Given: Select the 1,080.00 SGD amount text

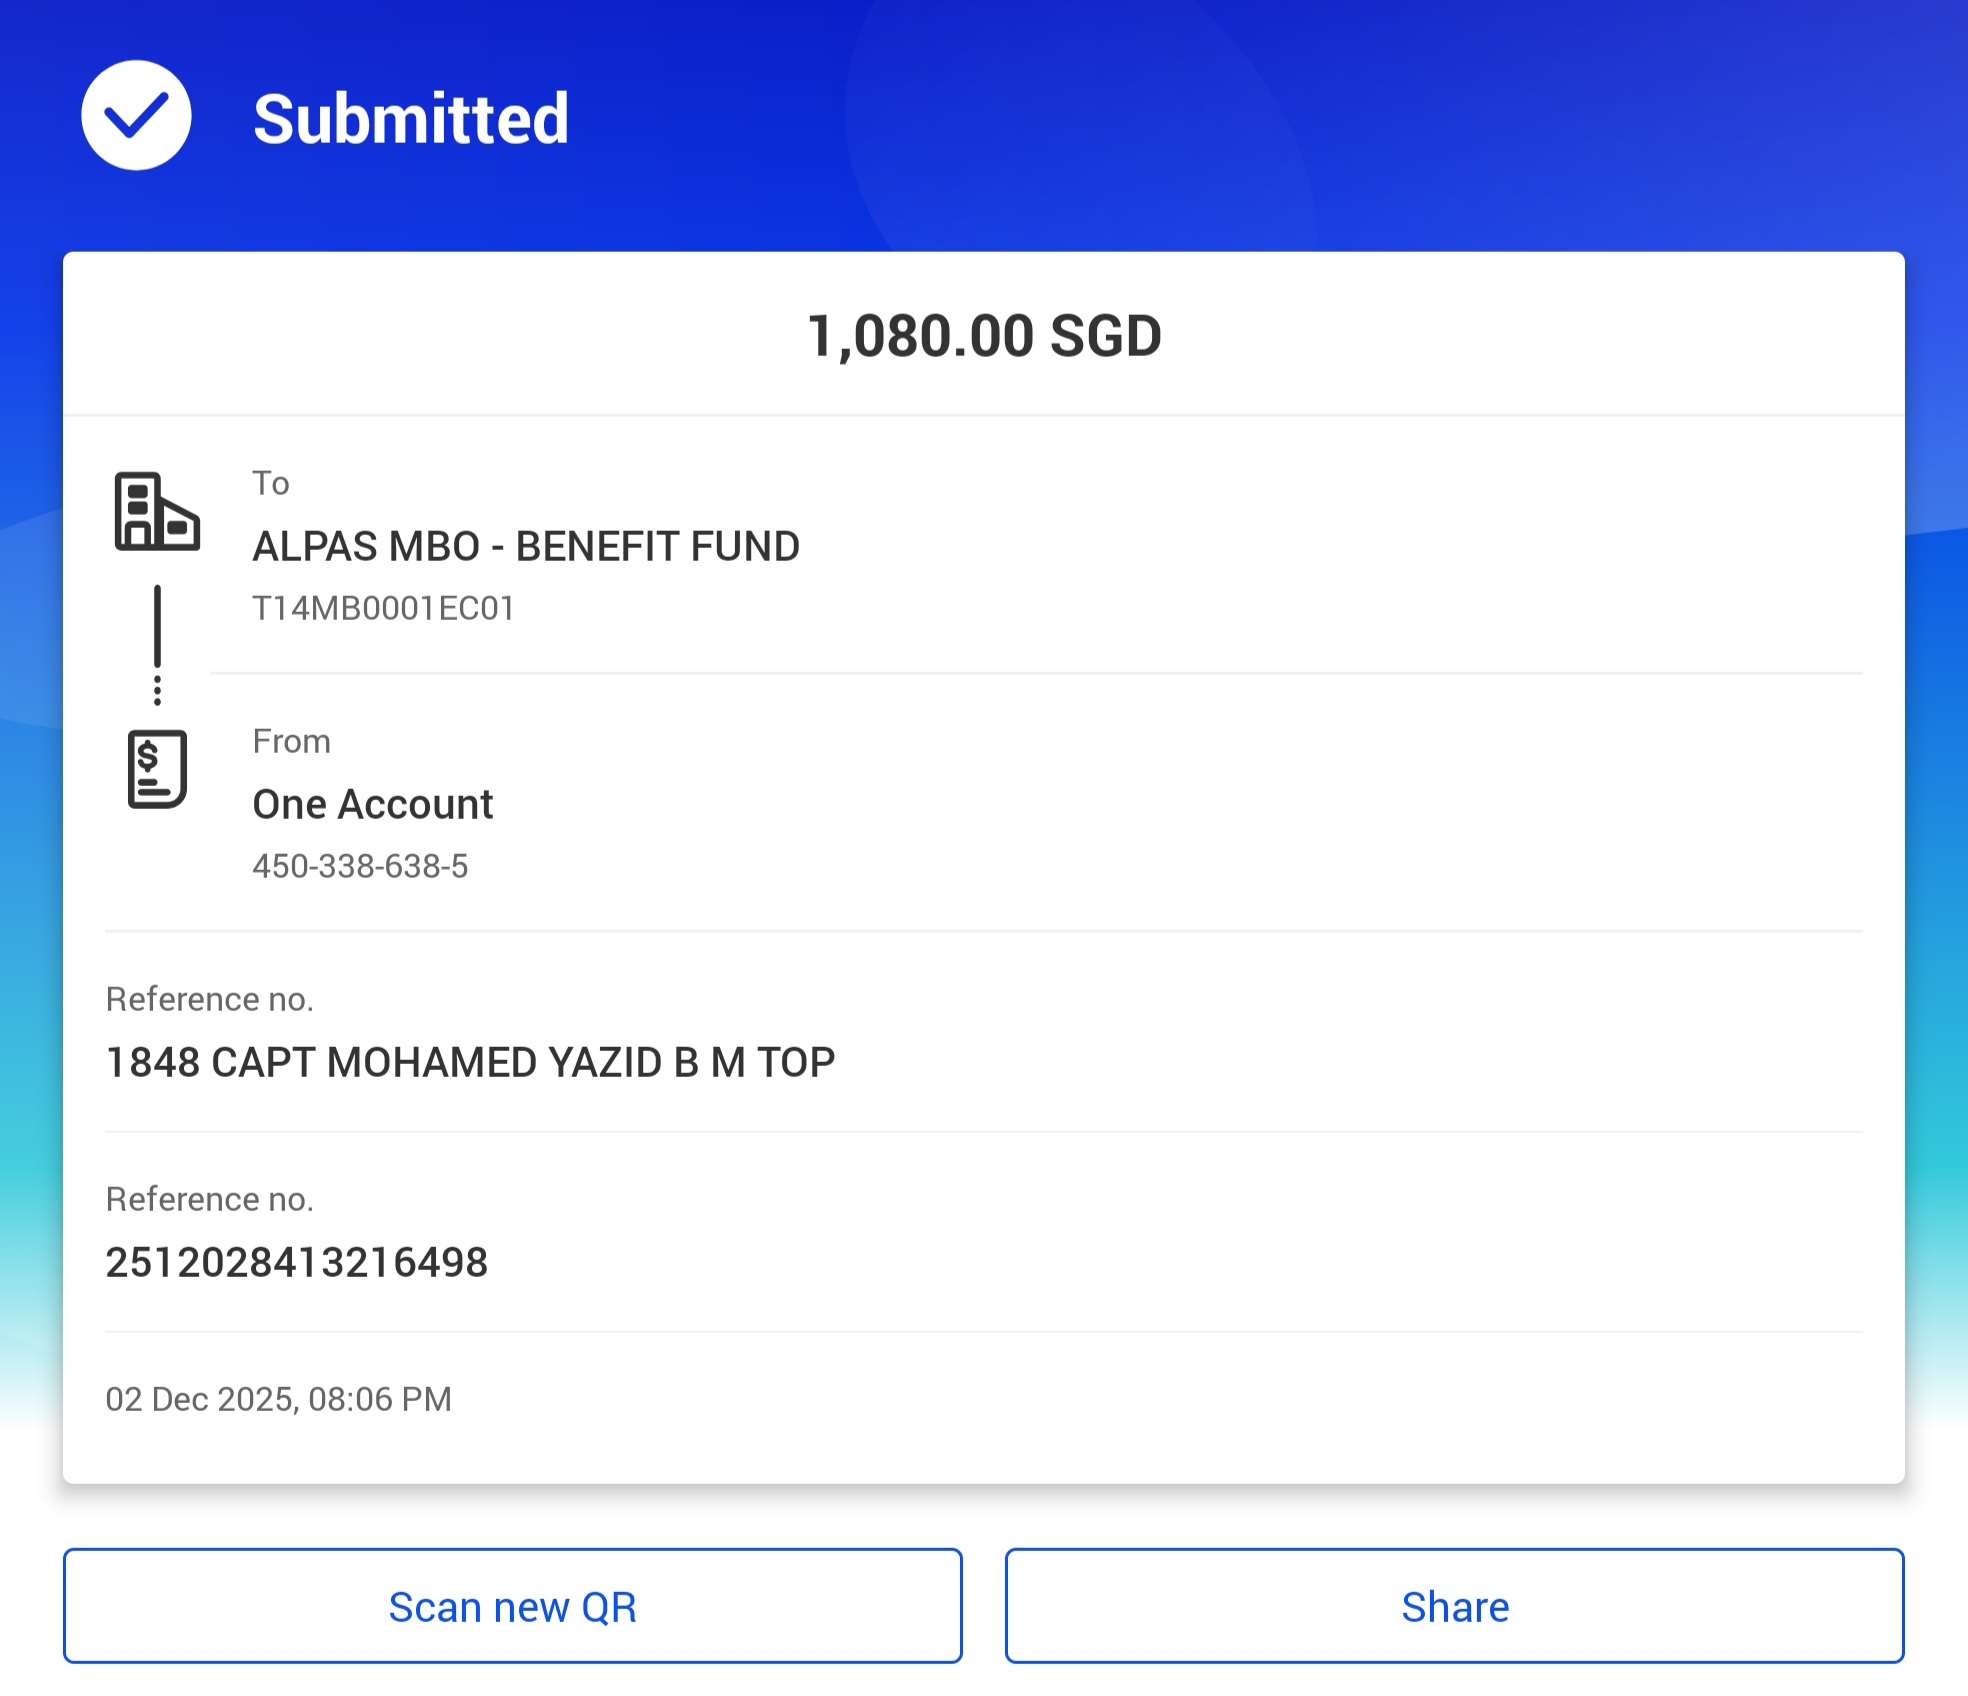Looking at the screenshot, I should tap(984, 336).
